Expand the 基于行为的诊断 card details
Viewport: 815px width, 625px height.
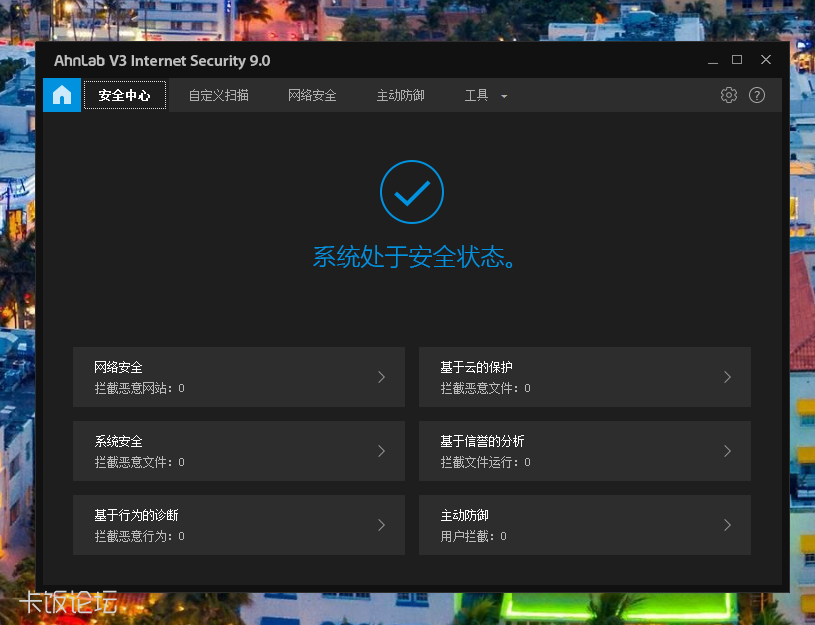click(238, 525)
